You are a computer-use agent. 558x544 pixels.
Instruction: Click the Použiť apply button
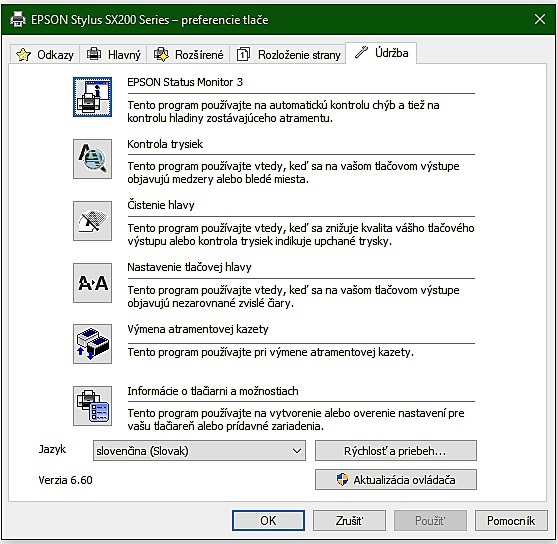tap(430, 521)
